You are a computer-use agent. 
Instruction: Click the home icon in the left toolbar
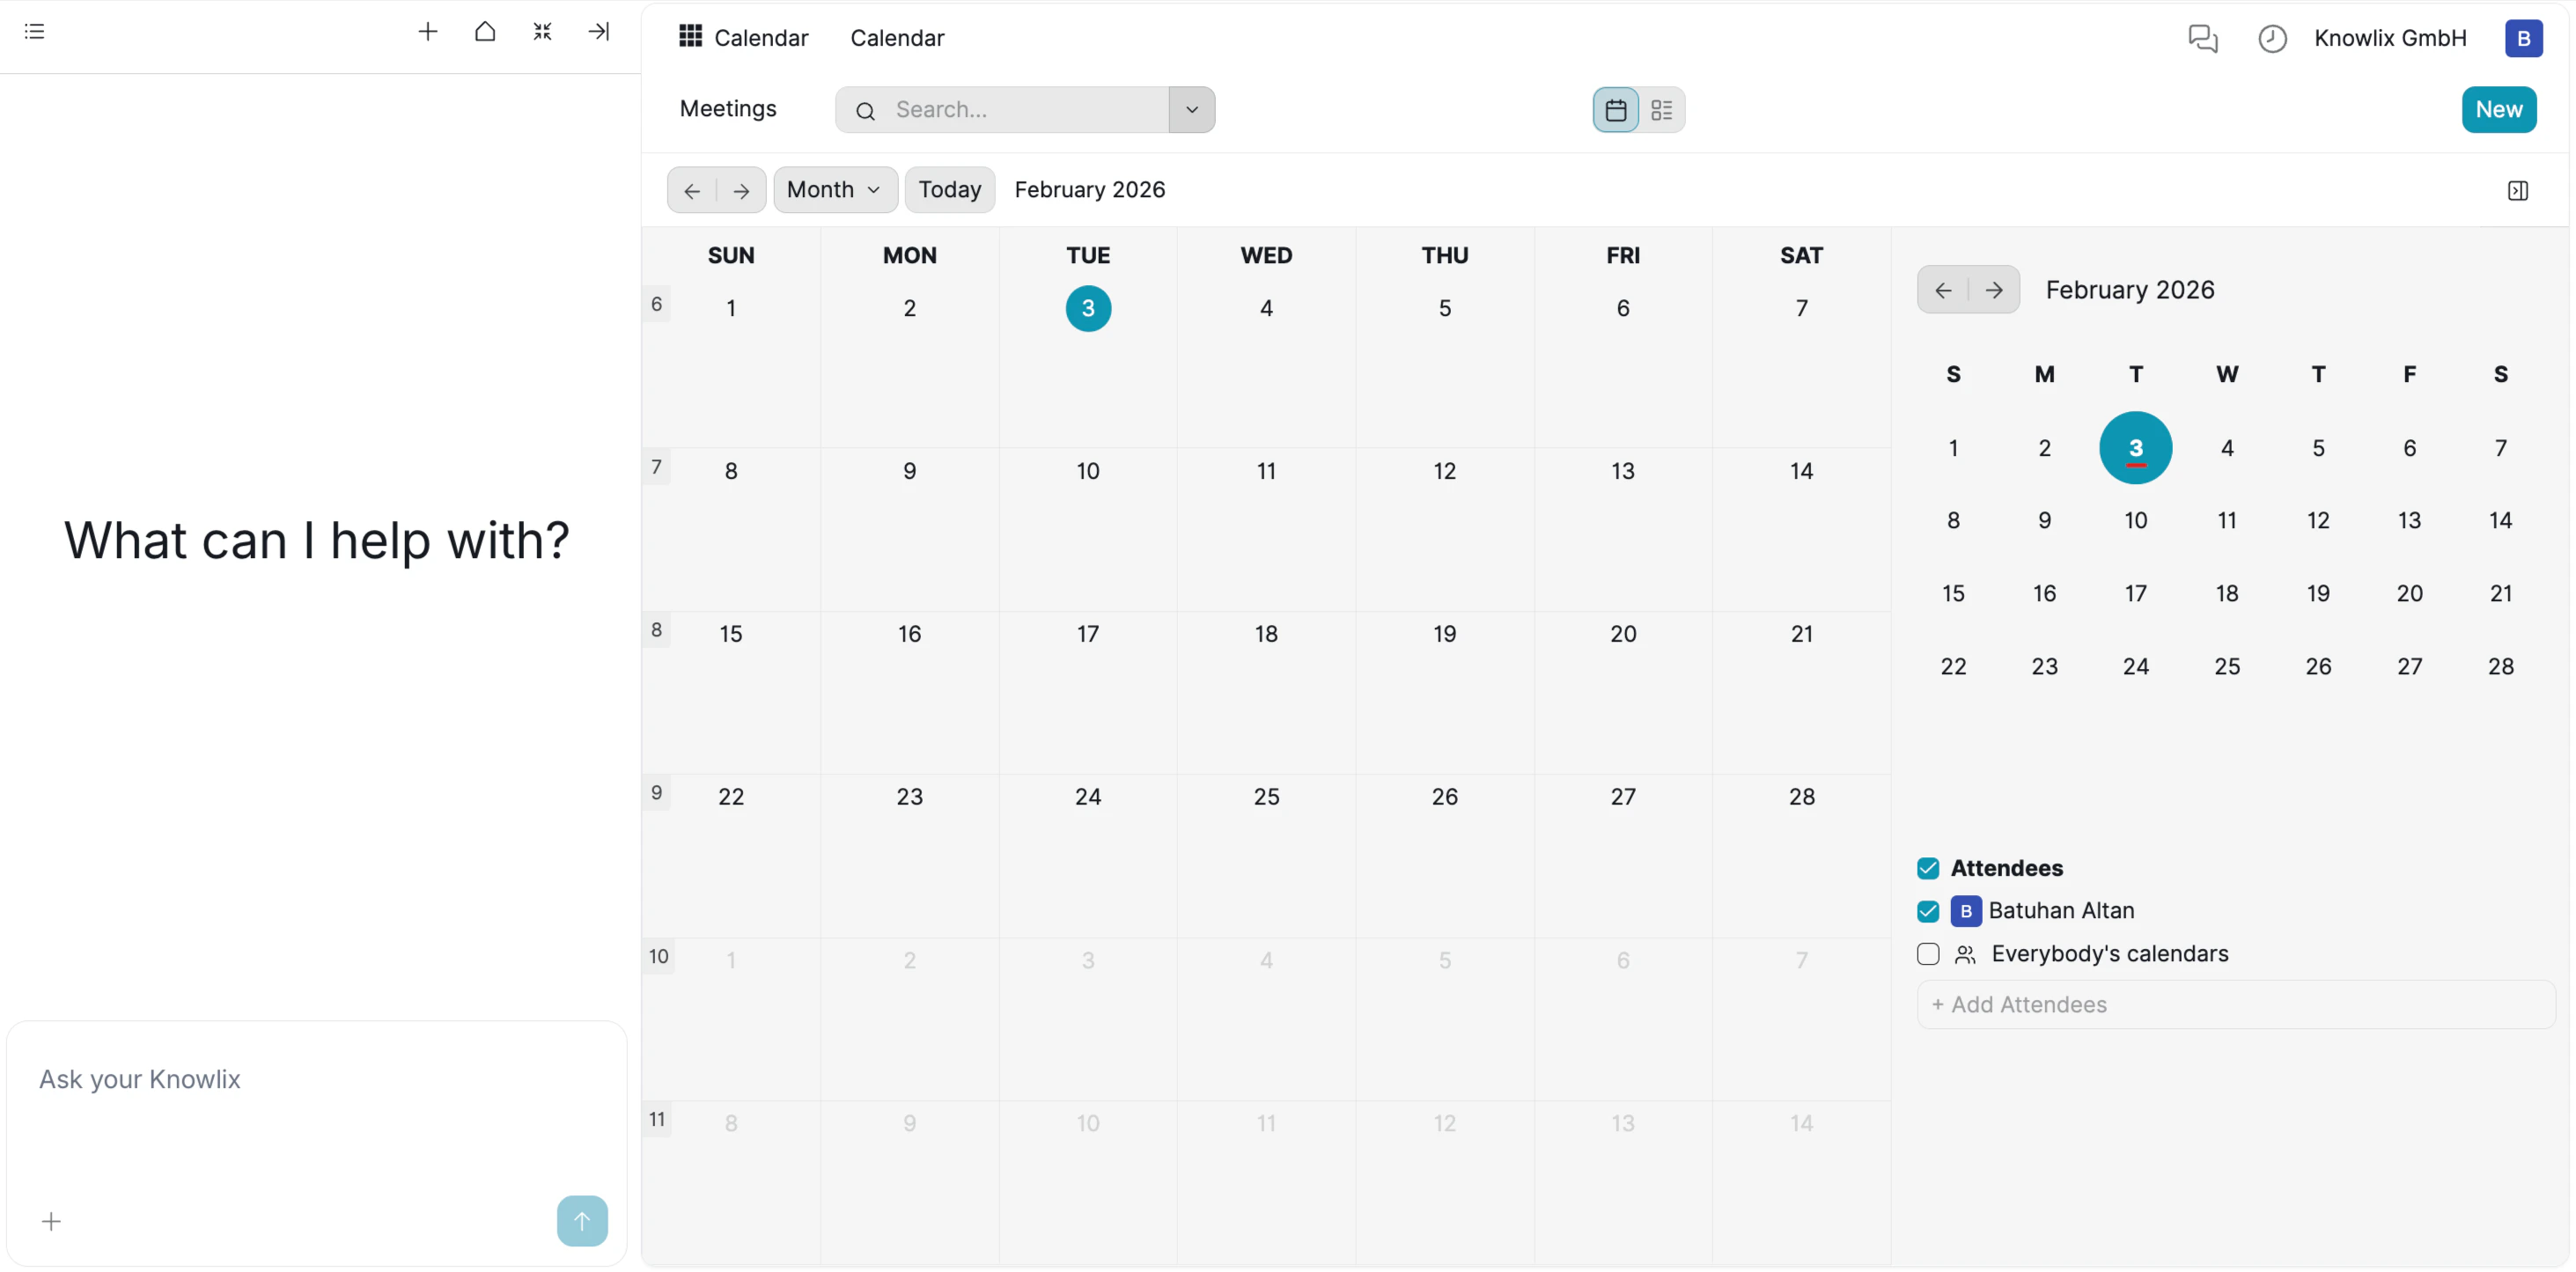click(485, 32)
